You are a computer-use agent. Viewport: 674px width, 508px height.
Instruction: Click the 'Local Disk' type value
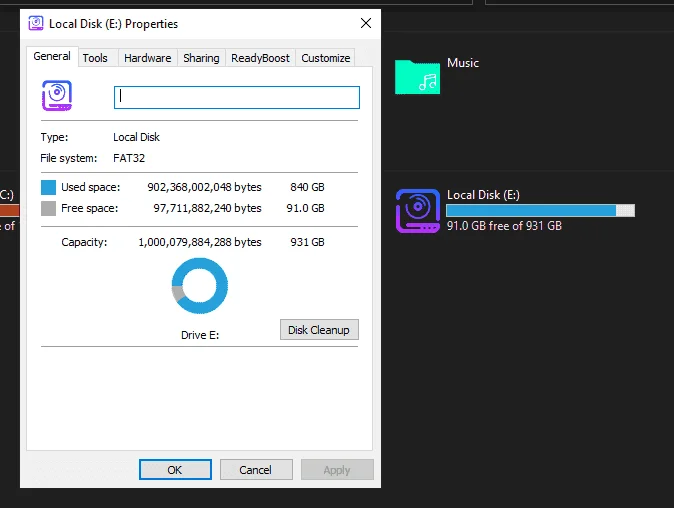(x=136, y=137)
